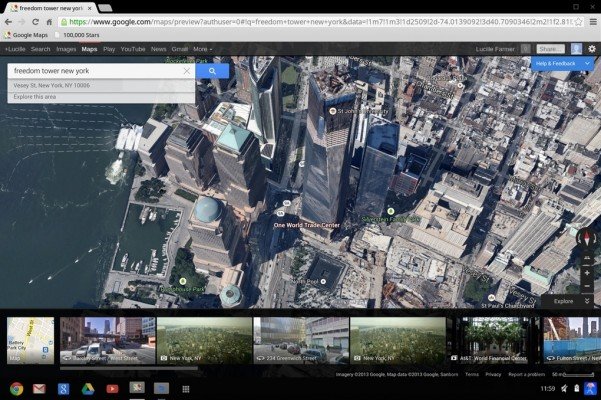601x400 pixels.
Task: Expand the More dropdown in Google bar
Action: tap(202, 49)
